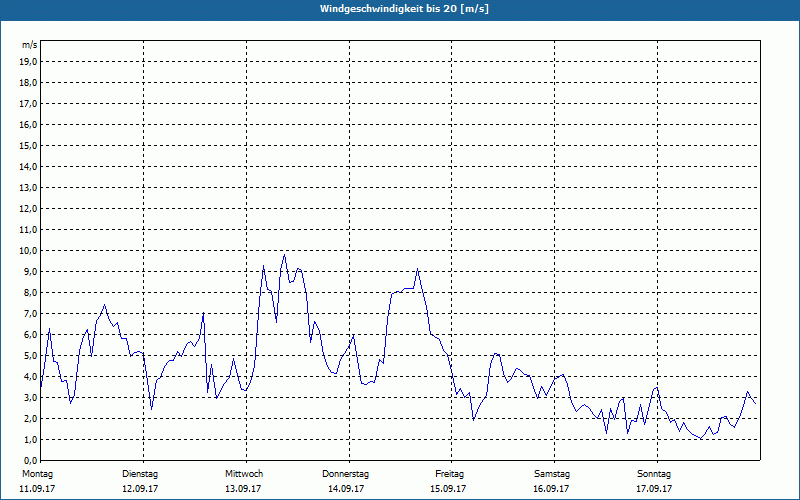Screen dimensions: 800x500
Task: Click the highest wind peak on Mittwoch
Action: pyautogui.click(x=284, y=255)
